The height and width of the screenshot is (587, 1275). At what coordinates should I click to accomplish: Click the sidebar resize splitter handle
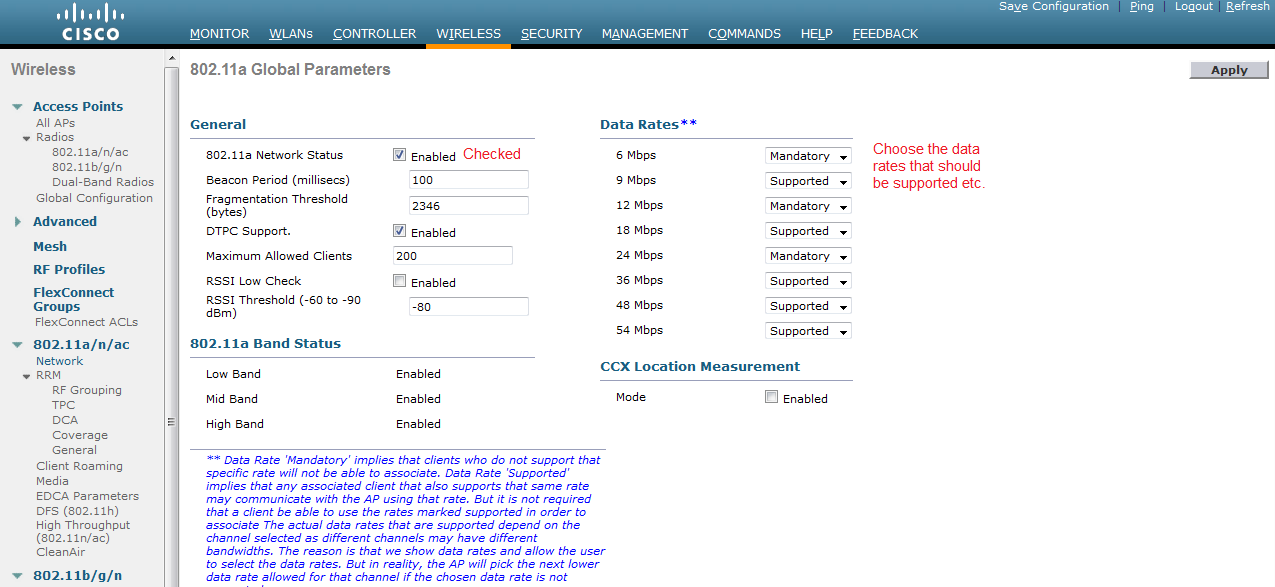[169, 422]
